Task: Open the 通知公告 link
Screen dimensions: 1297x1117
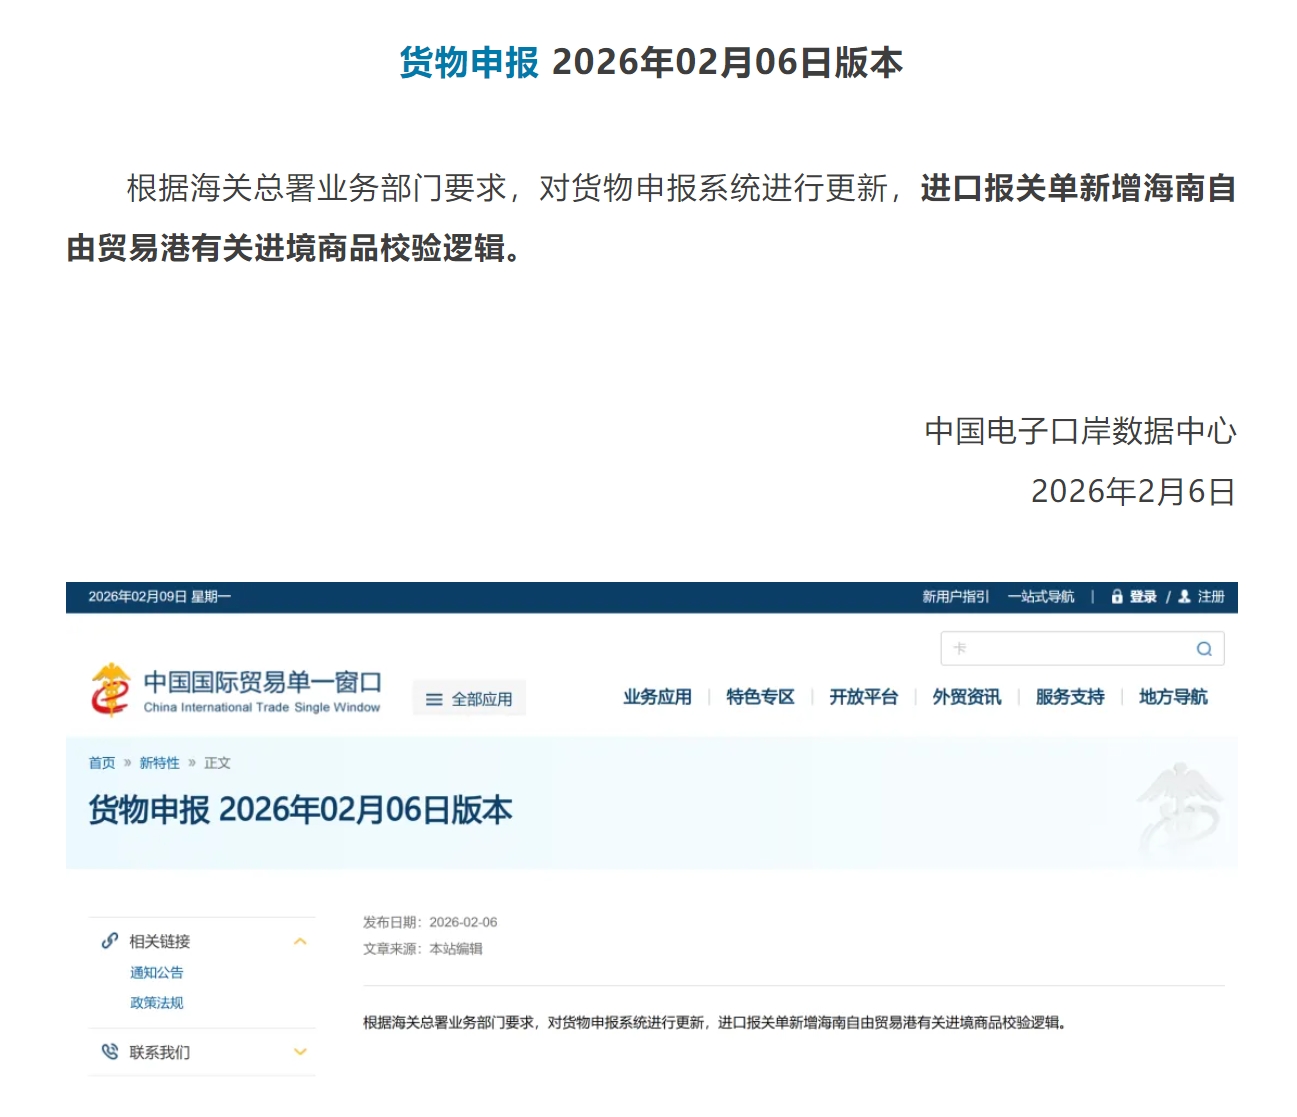Action: pyautogui.click(x=156, y=972)
